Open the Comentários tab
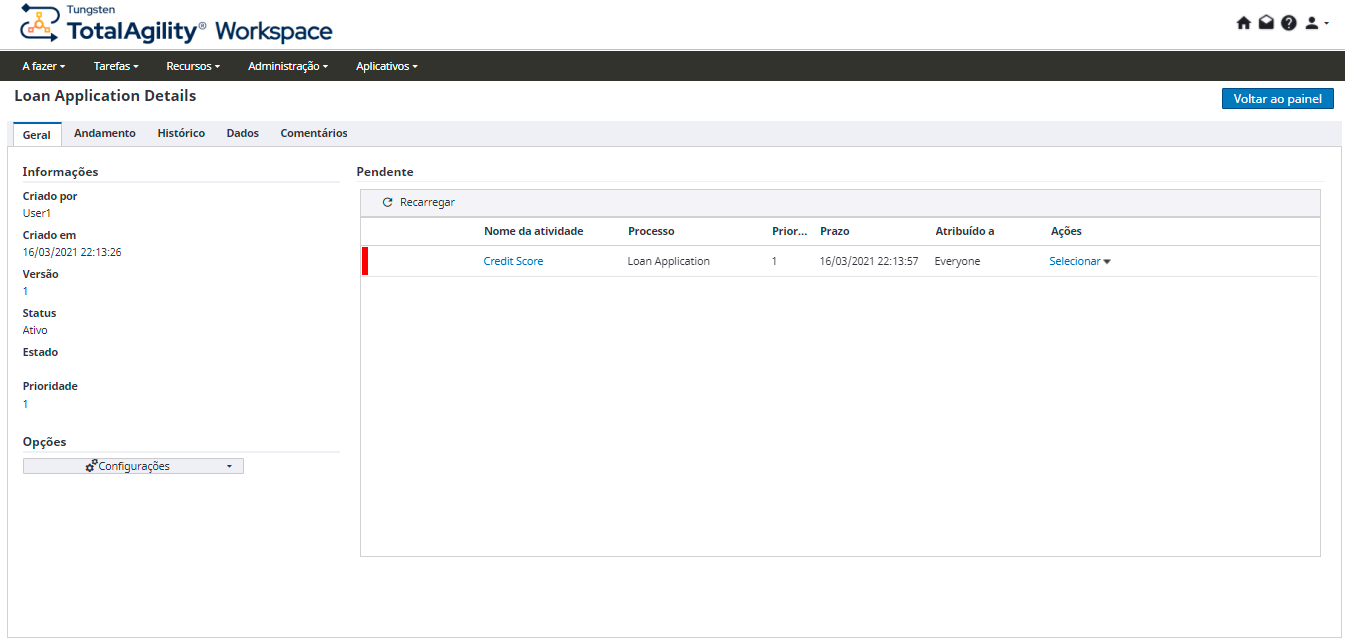This screenshot has height=640, width=1345. 313,134
